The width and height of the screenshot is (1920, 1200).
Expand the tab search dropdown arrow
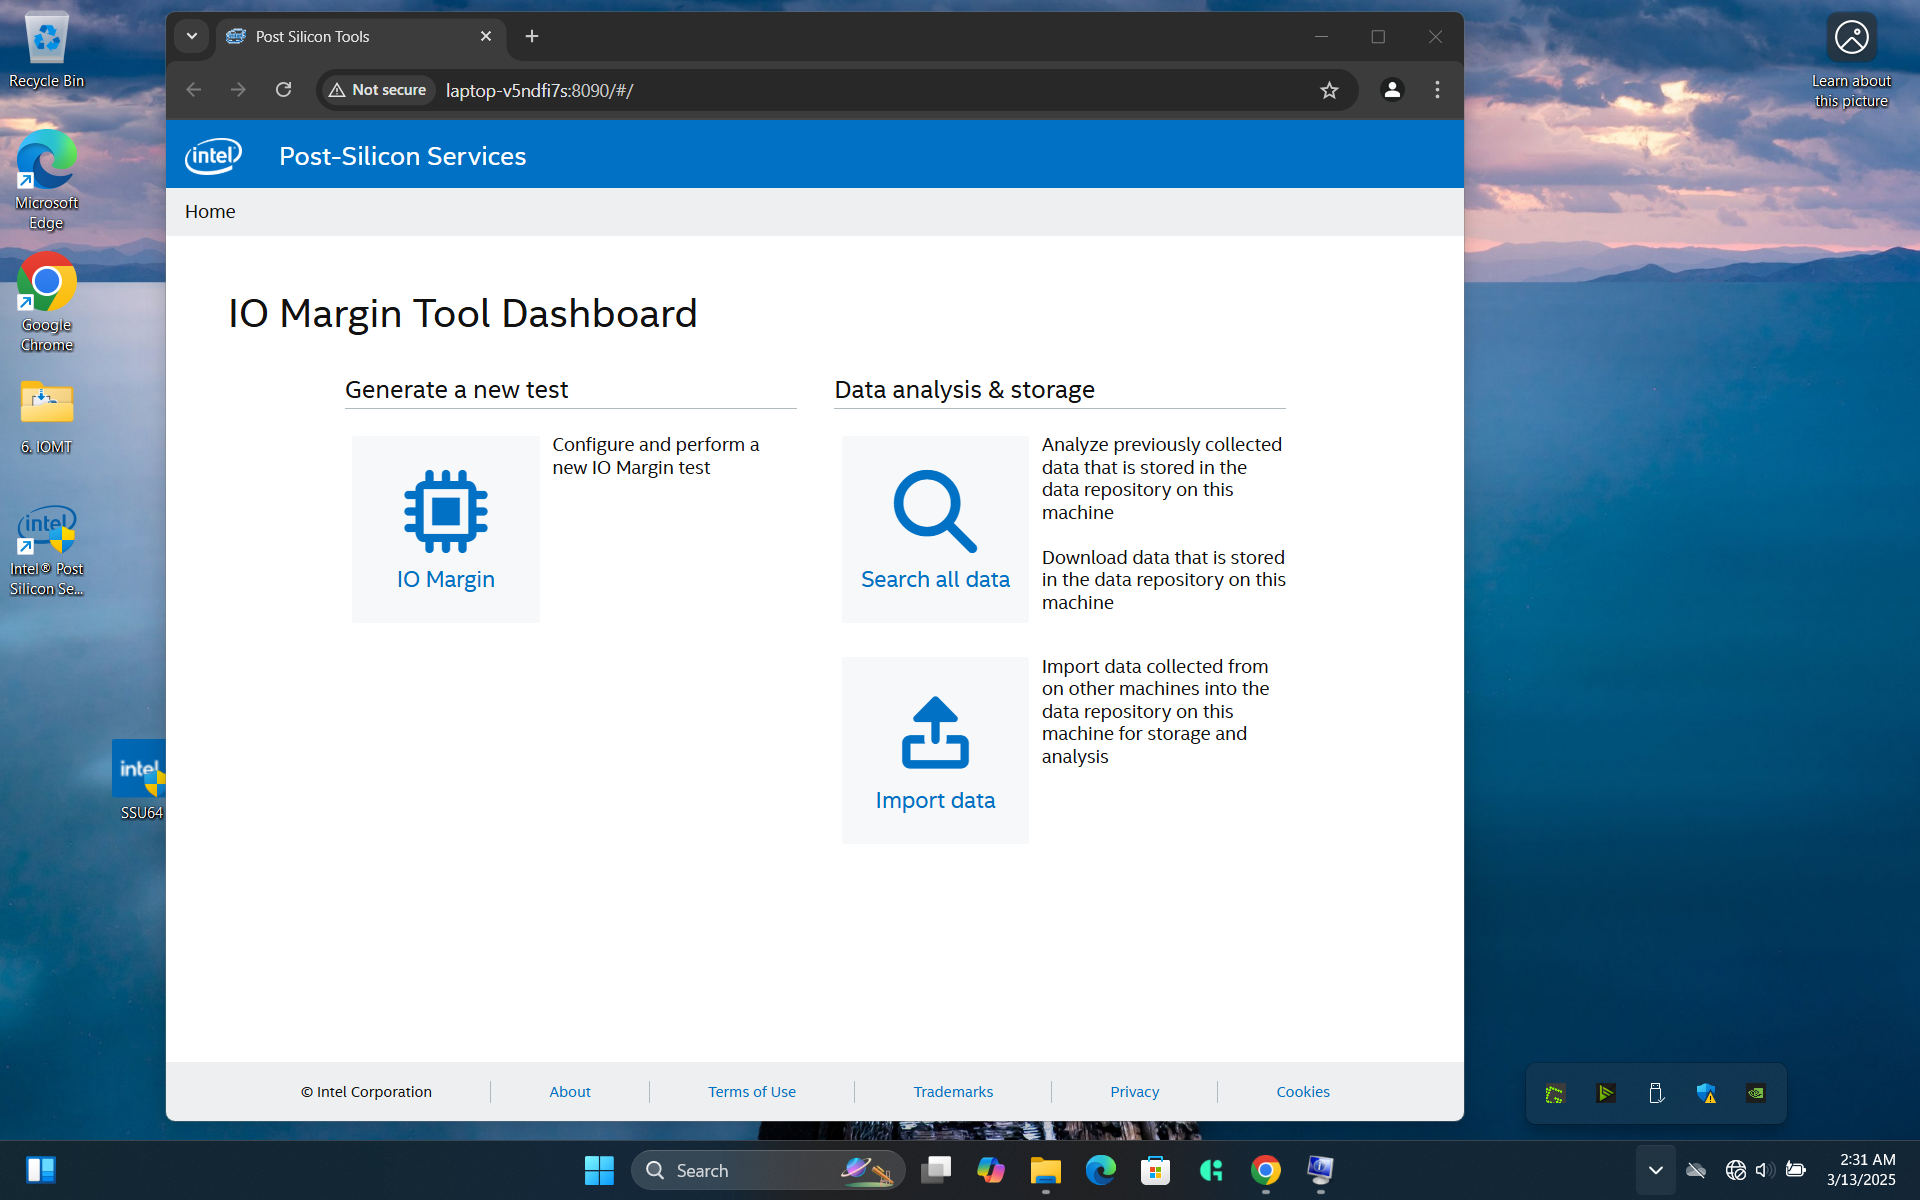click(192, 36)
